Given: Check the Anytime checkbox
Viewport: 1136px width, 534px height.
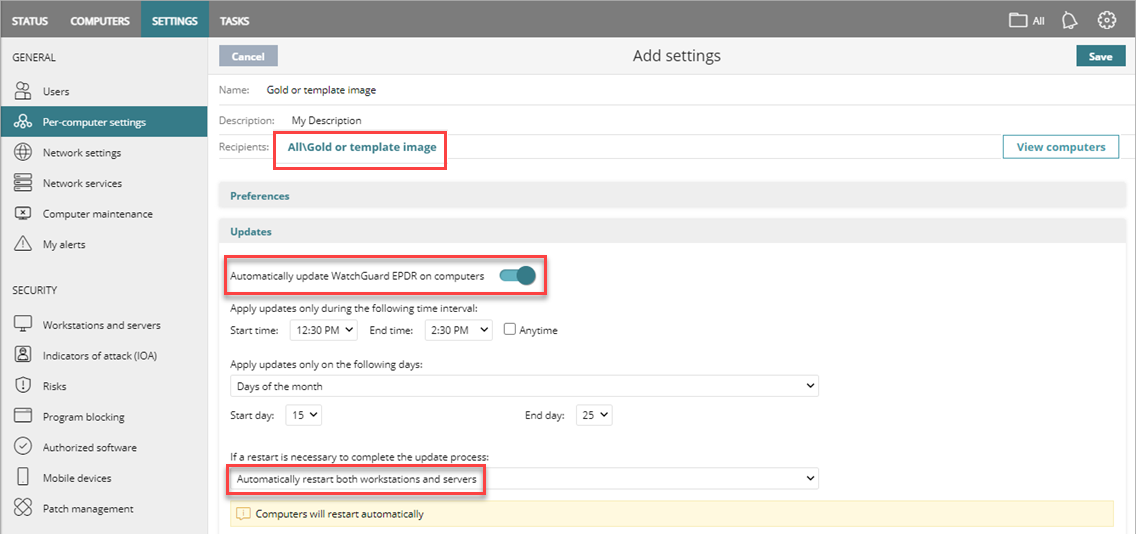Looking at the screenshot, I should tap(510, 330).
